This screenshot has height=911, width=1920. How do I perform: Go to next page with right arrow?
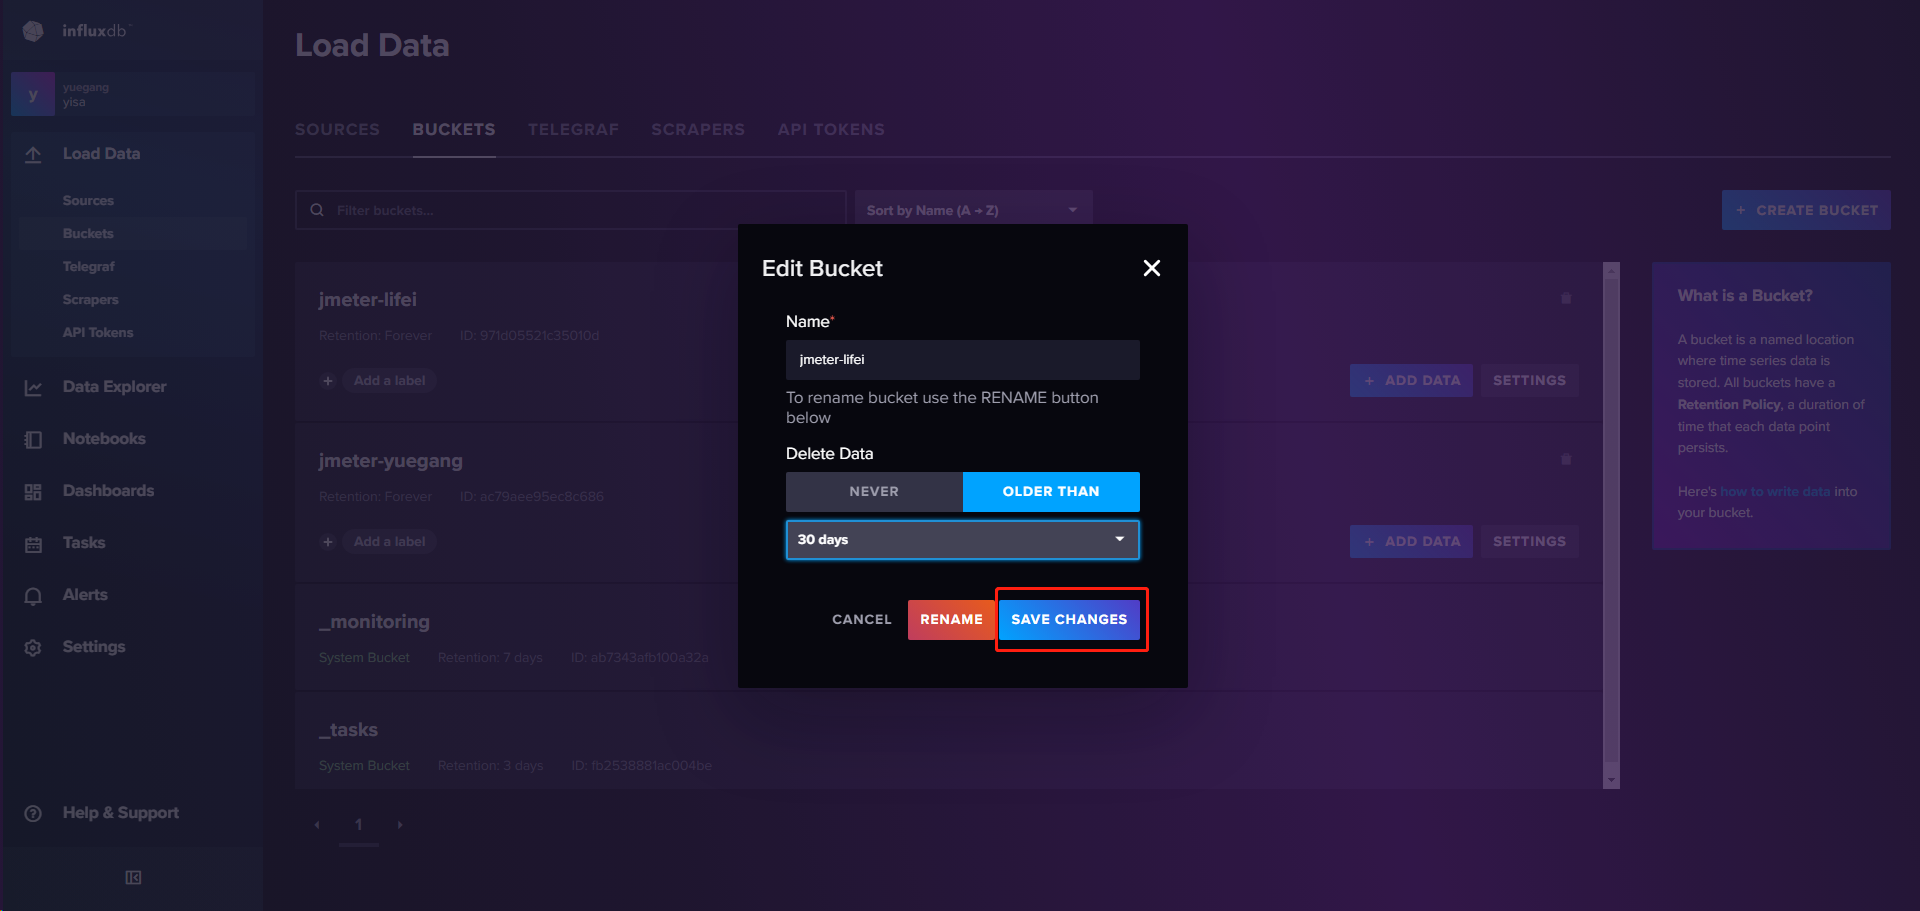pyautogui.click(x=400, y=825)
